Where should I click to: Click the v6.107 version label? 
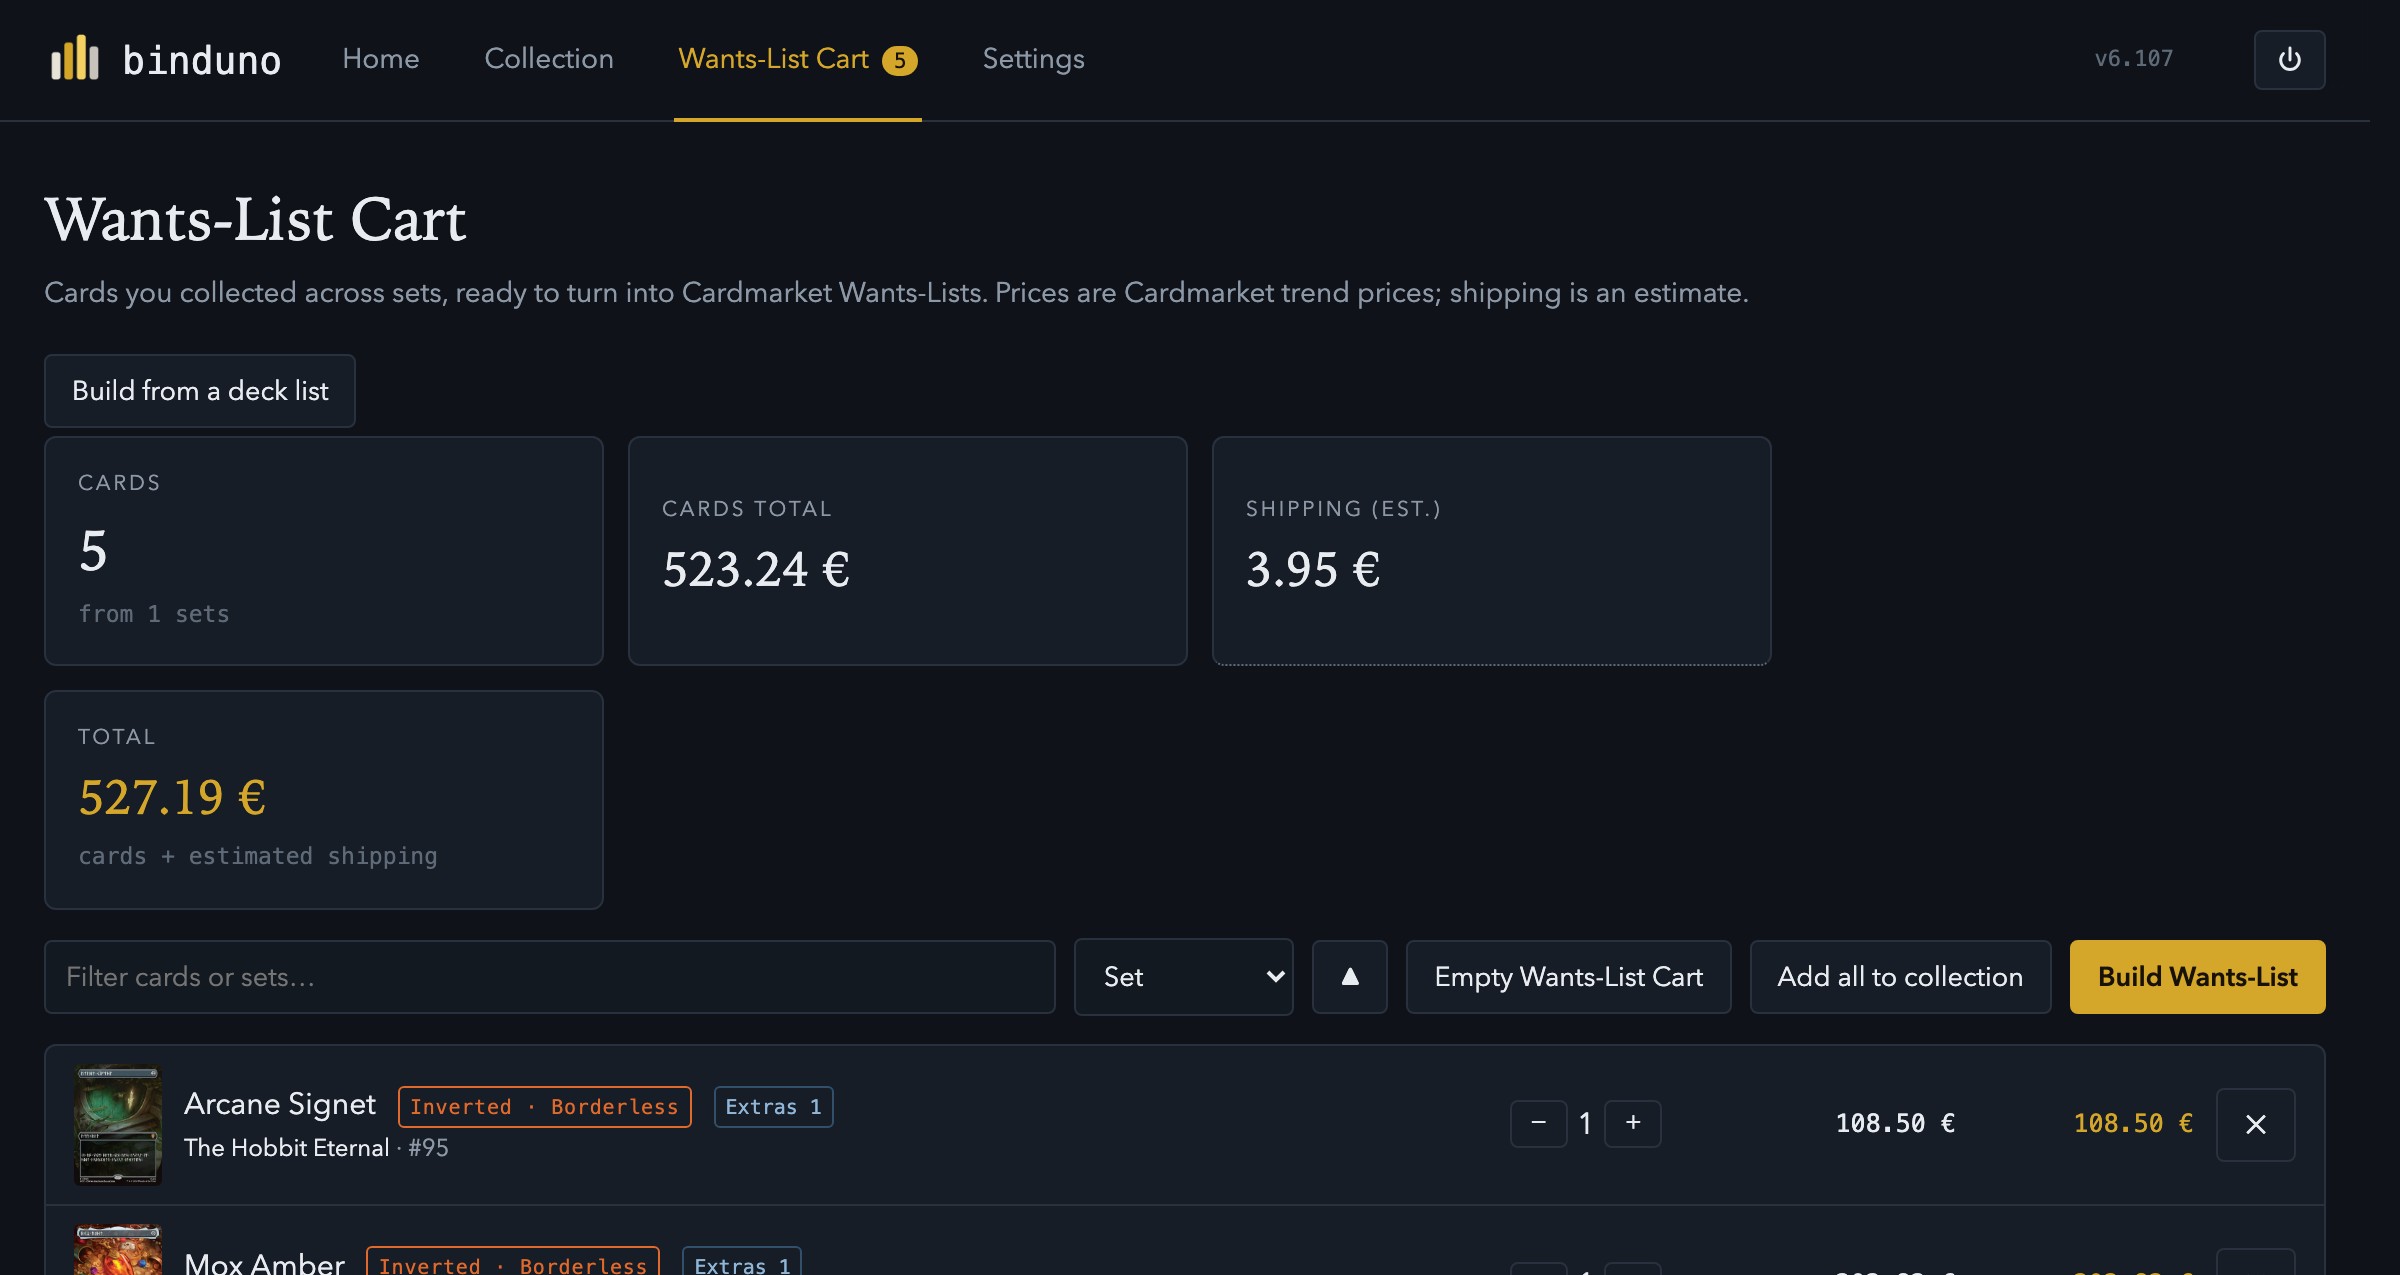(2134, 59)
